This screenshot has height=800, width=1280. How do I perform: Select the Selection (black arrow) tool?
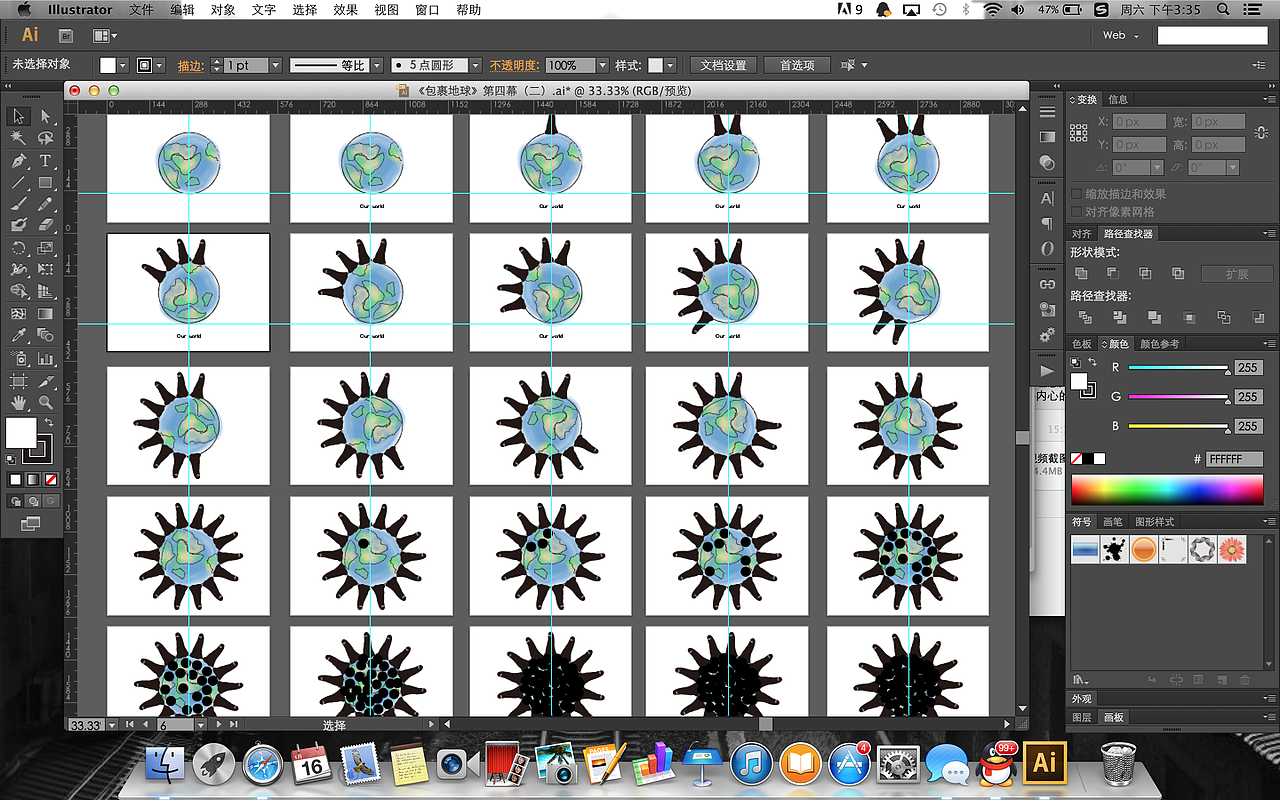click(x=19, y=116)
